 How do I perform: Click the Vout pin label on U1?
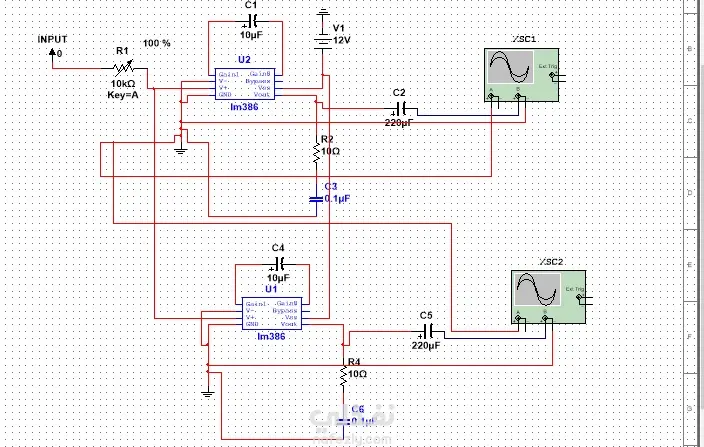tap(289, 324)
